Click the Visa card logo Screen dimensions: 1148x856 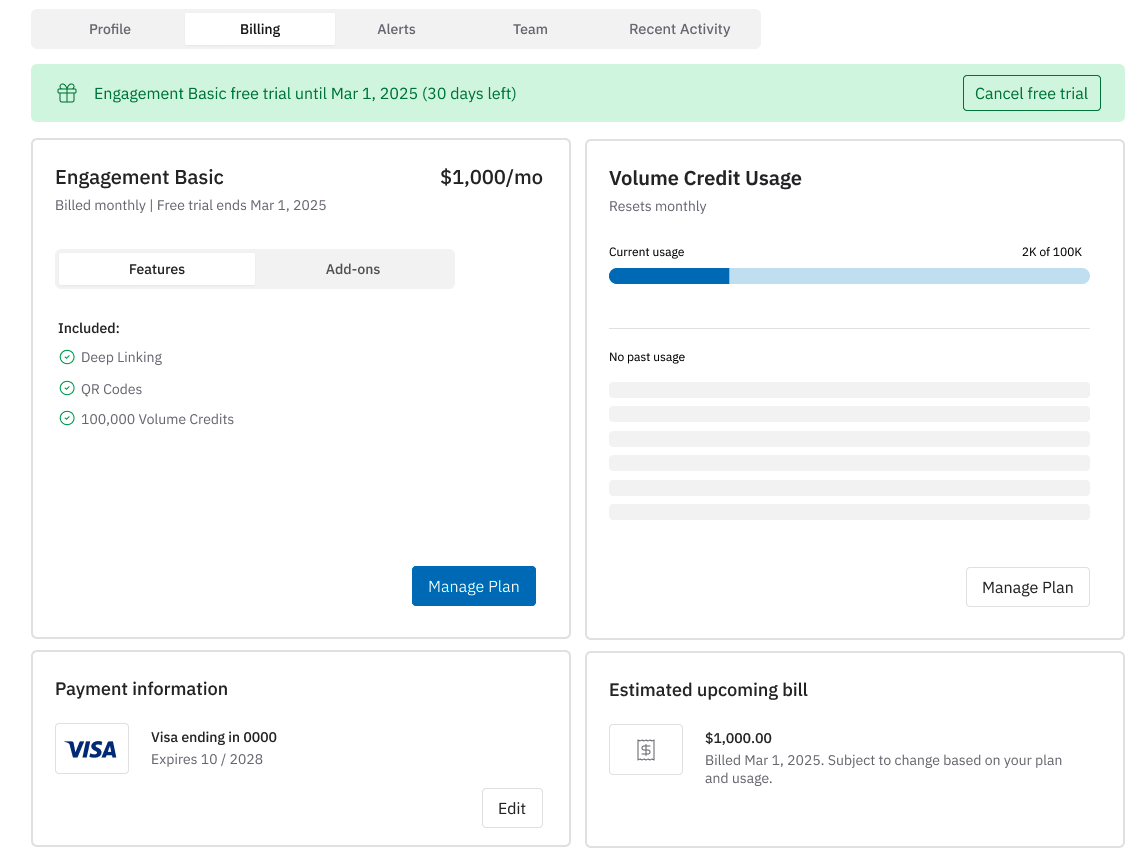[92, 749]
